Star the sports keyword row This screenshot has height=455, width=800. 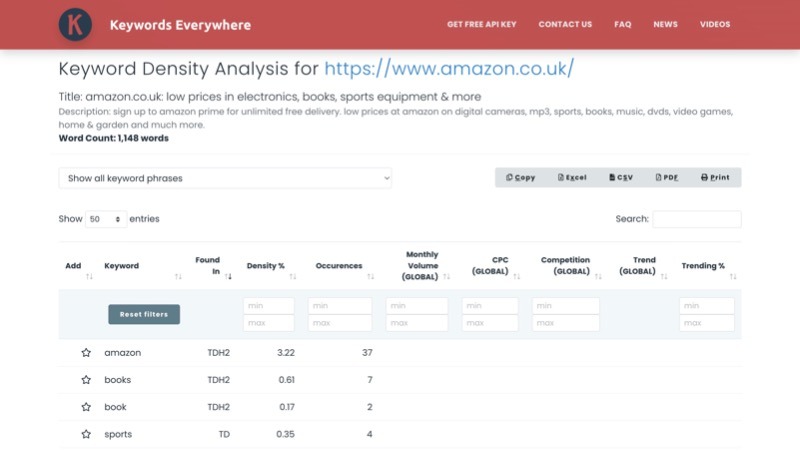point(86,434)
